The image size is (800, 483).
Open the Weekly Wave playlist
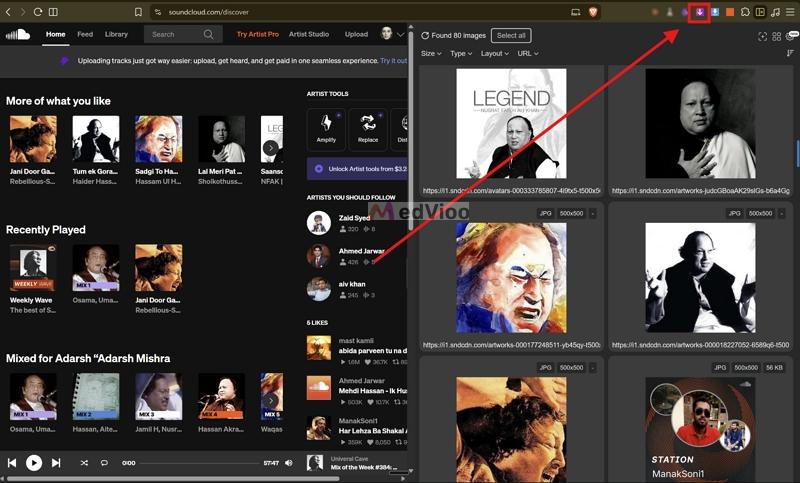point(33,268)
